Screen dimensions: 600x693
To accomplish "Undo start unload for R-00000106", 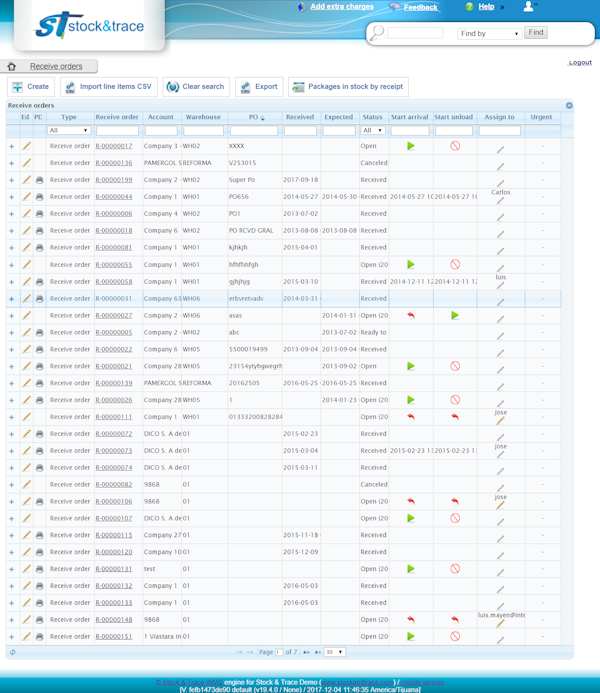I will click(x=455, y=501).
